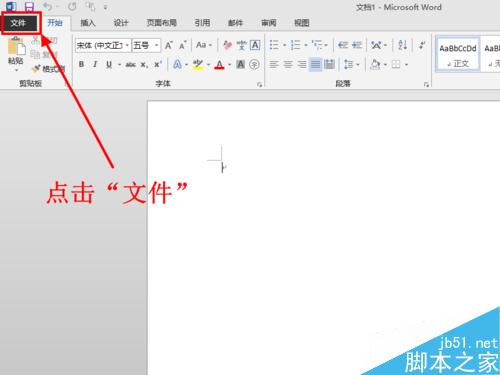Click the Justify alignment icon
The height and width of the screenshot is (375, 500).
coord(315,64)
